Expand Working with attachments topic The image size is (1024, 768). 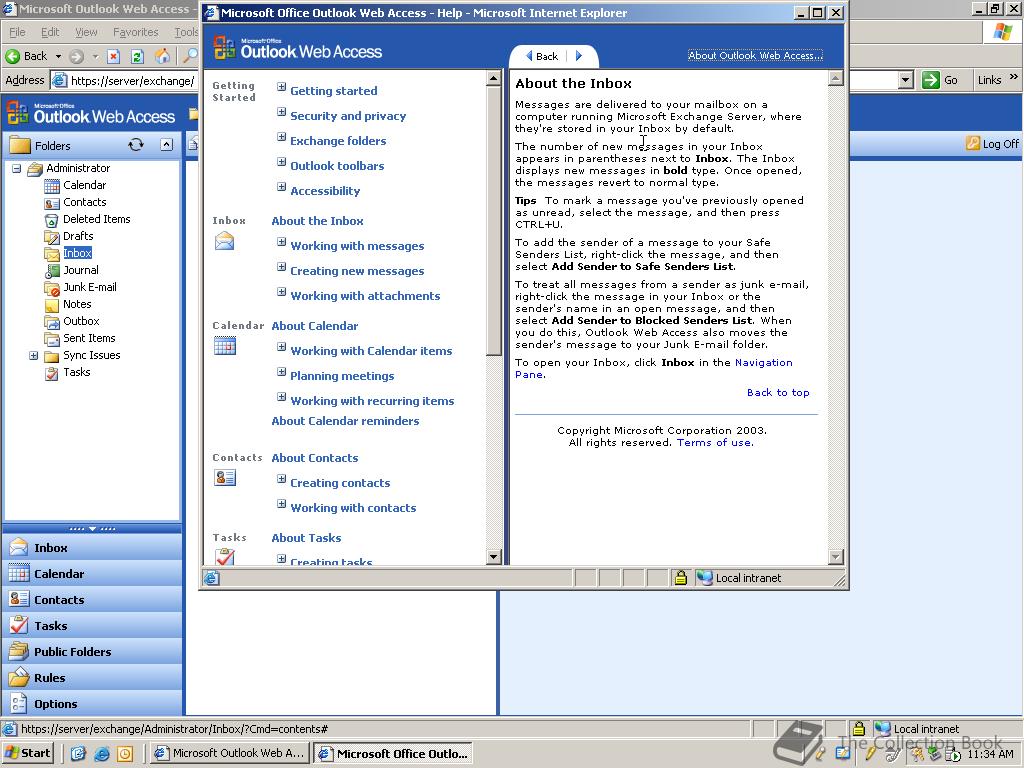281,292
